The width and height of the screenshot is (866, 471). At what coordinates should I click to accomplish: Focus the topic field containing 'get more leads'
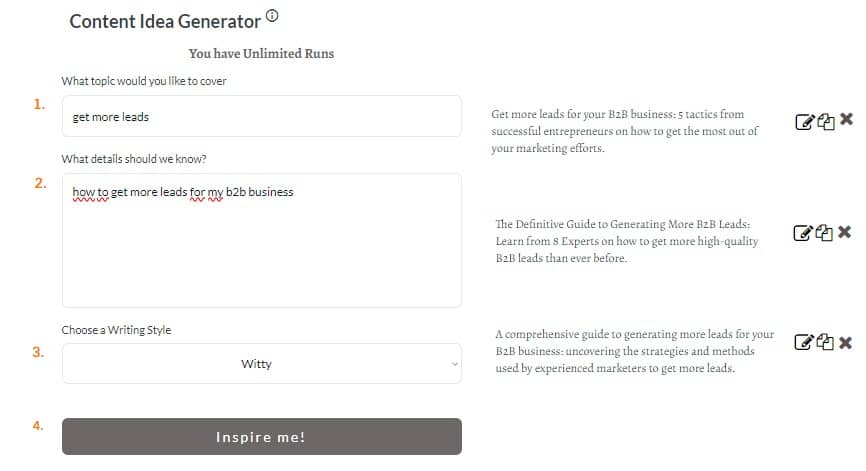click(262, 116)
